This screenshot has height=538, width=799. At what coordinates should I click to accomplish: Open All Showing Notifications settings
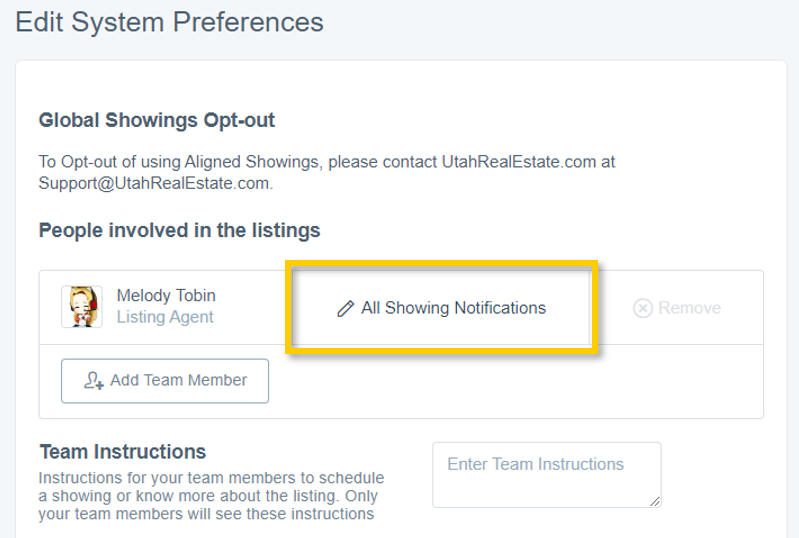point(453,308)
